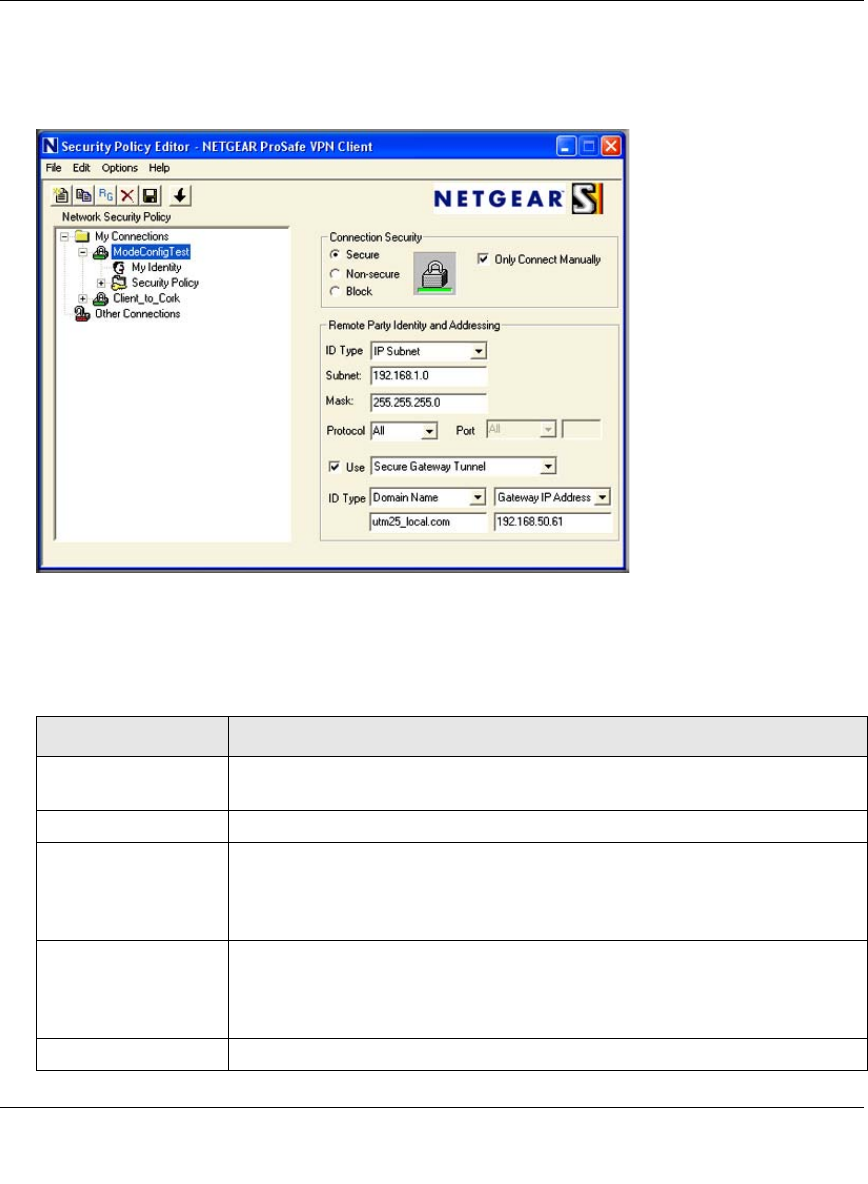Select My Identity in the tree
This screenshot has height=1184, width=868.
click(x=156, y=267)
